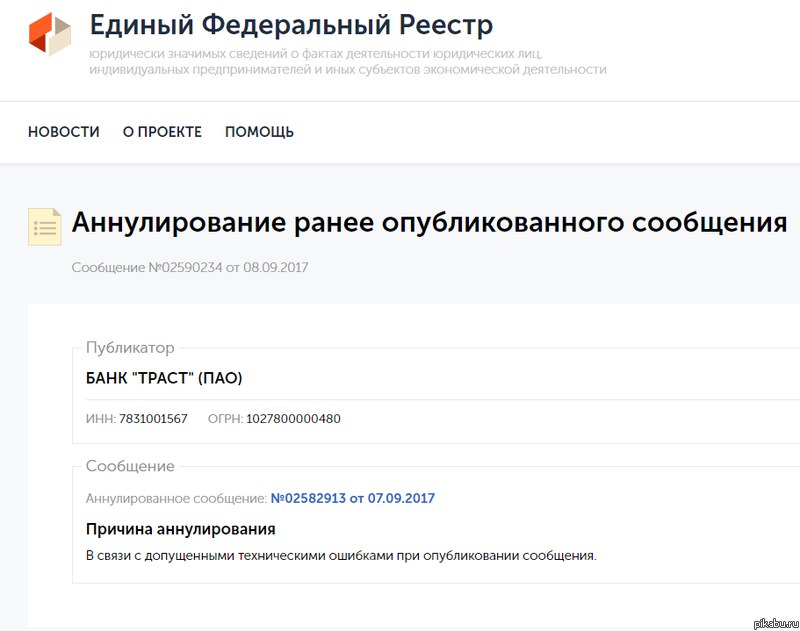Click the Публикатор section label
800x631 pixels.
pos(130,347)
